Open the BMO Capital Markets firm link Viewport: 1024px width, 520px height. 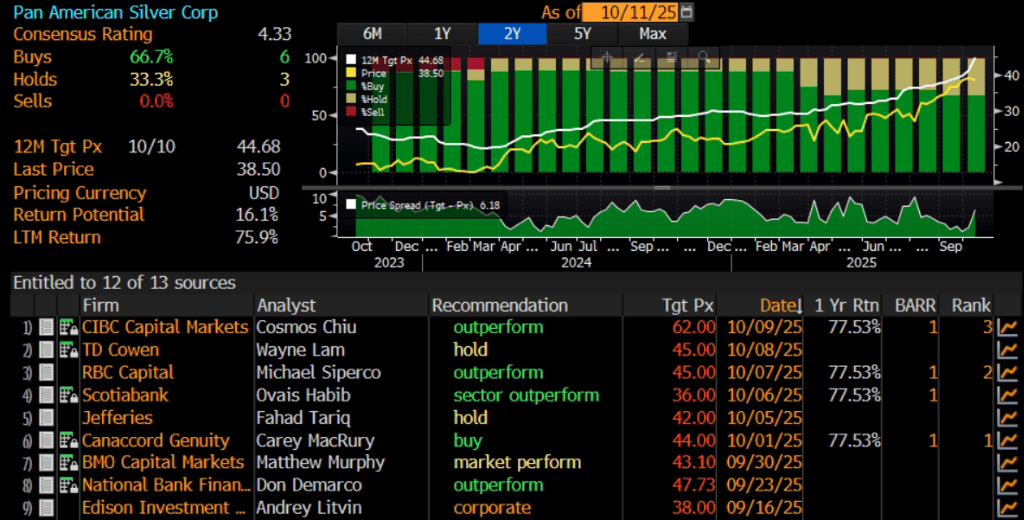click(x=163, y=463)
